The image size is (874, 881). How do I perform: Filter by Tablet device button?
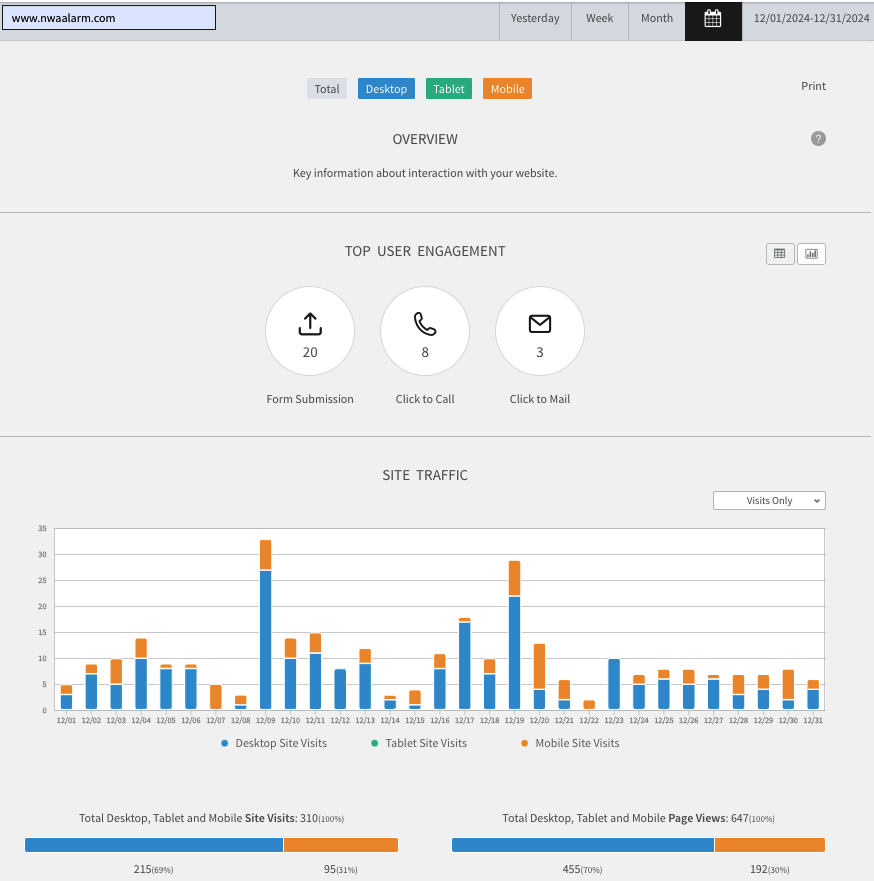point(449,89)
